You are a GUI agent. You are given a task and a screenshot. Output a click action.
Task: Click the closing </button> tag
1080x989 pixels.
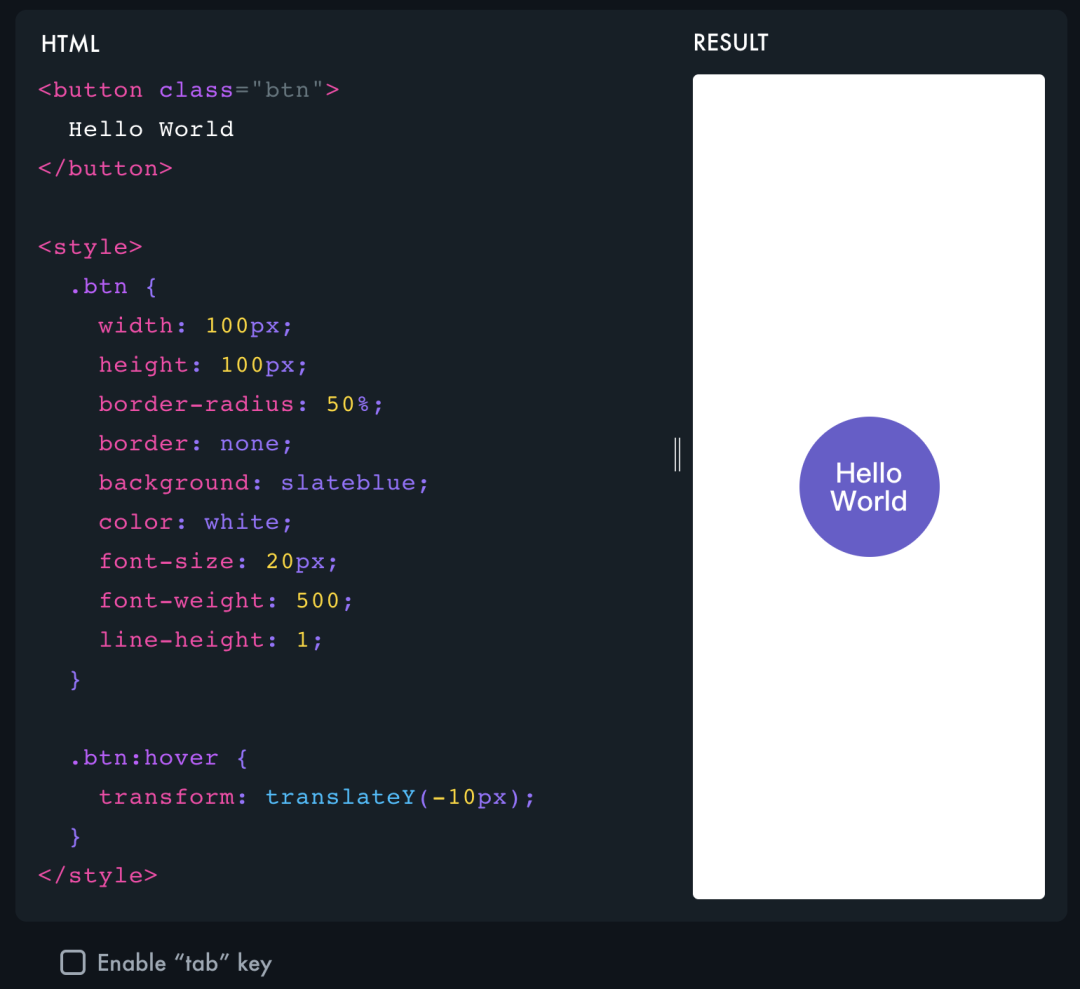tap(105, 168)
